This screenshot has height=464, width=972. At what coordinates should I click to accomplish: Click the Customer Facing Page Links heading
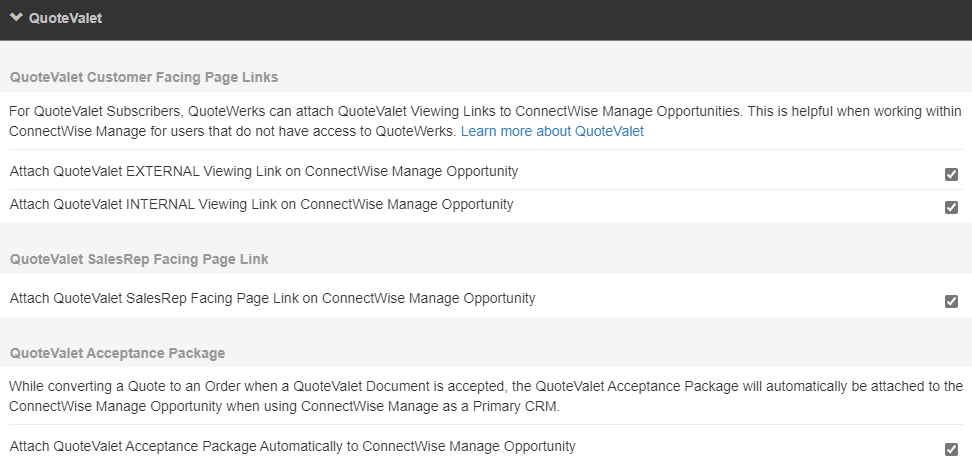coord(144,76)
